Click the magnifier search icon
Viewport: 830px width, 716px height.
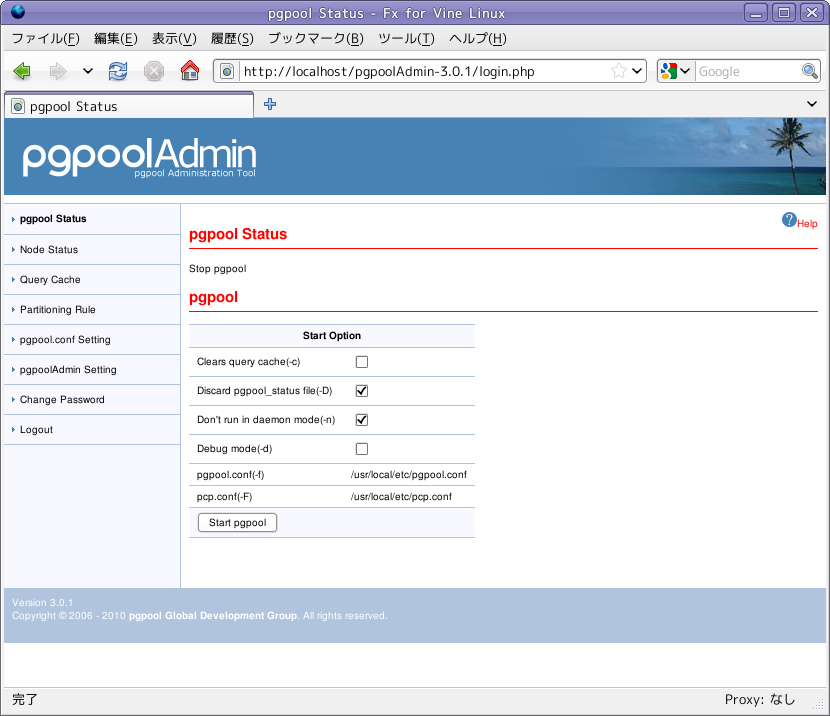(809, 71)
